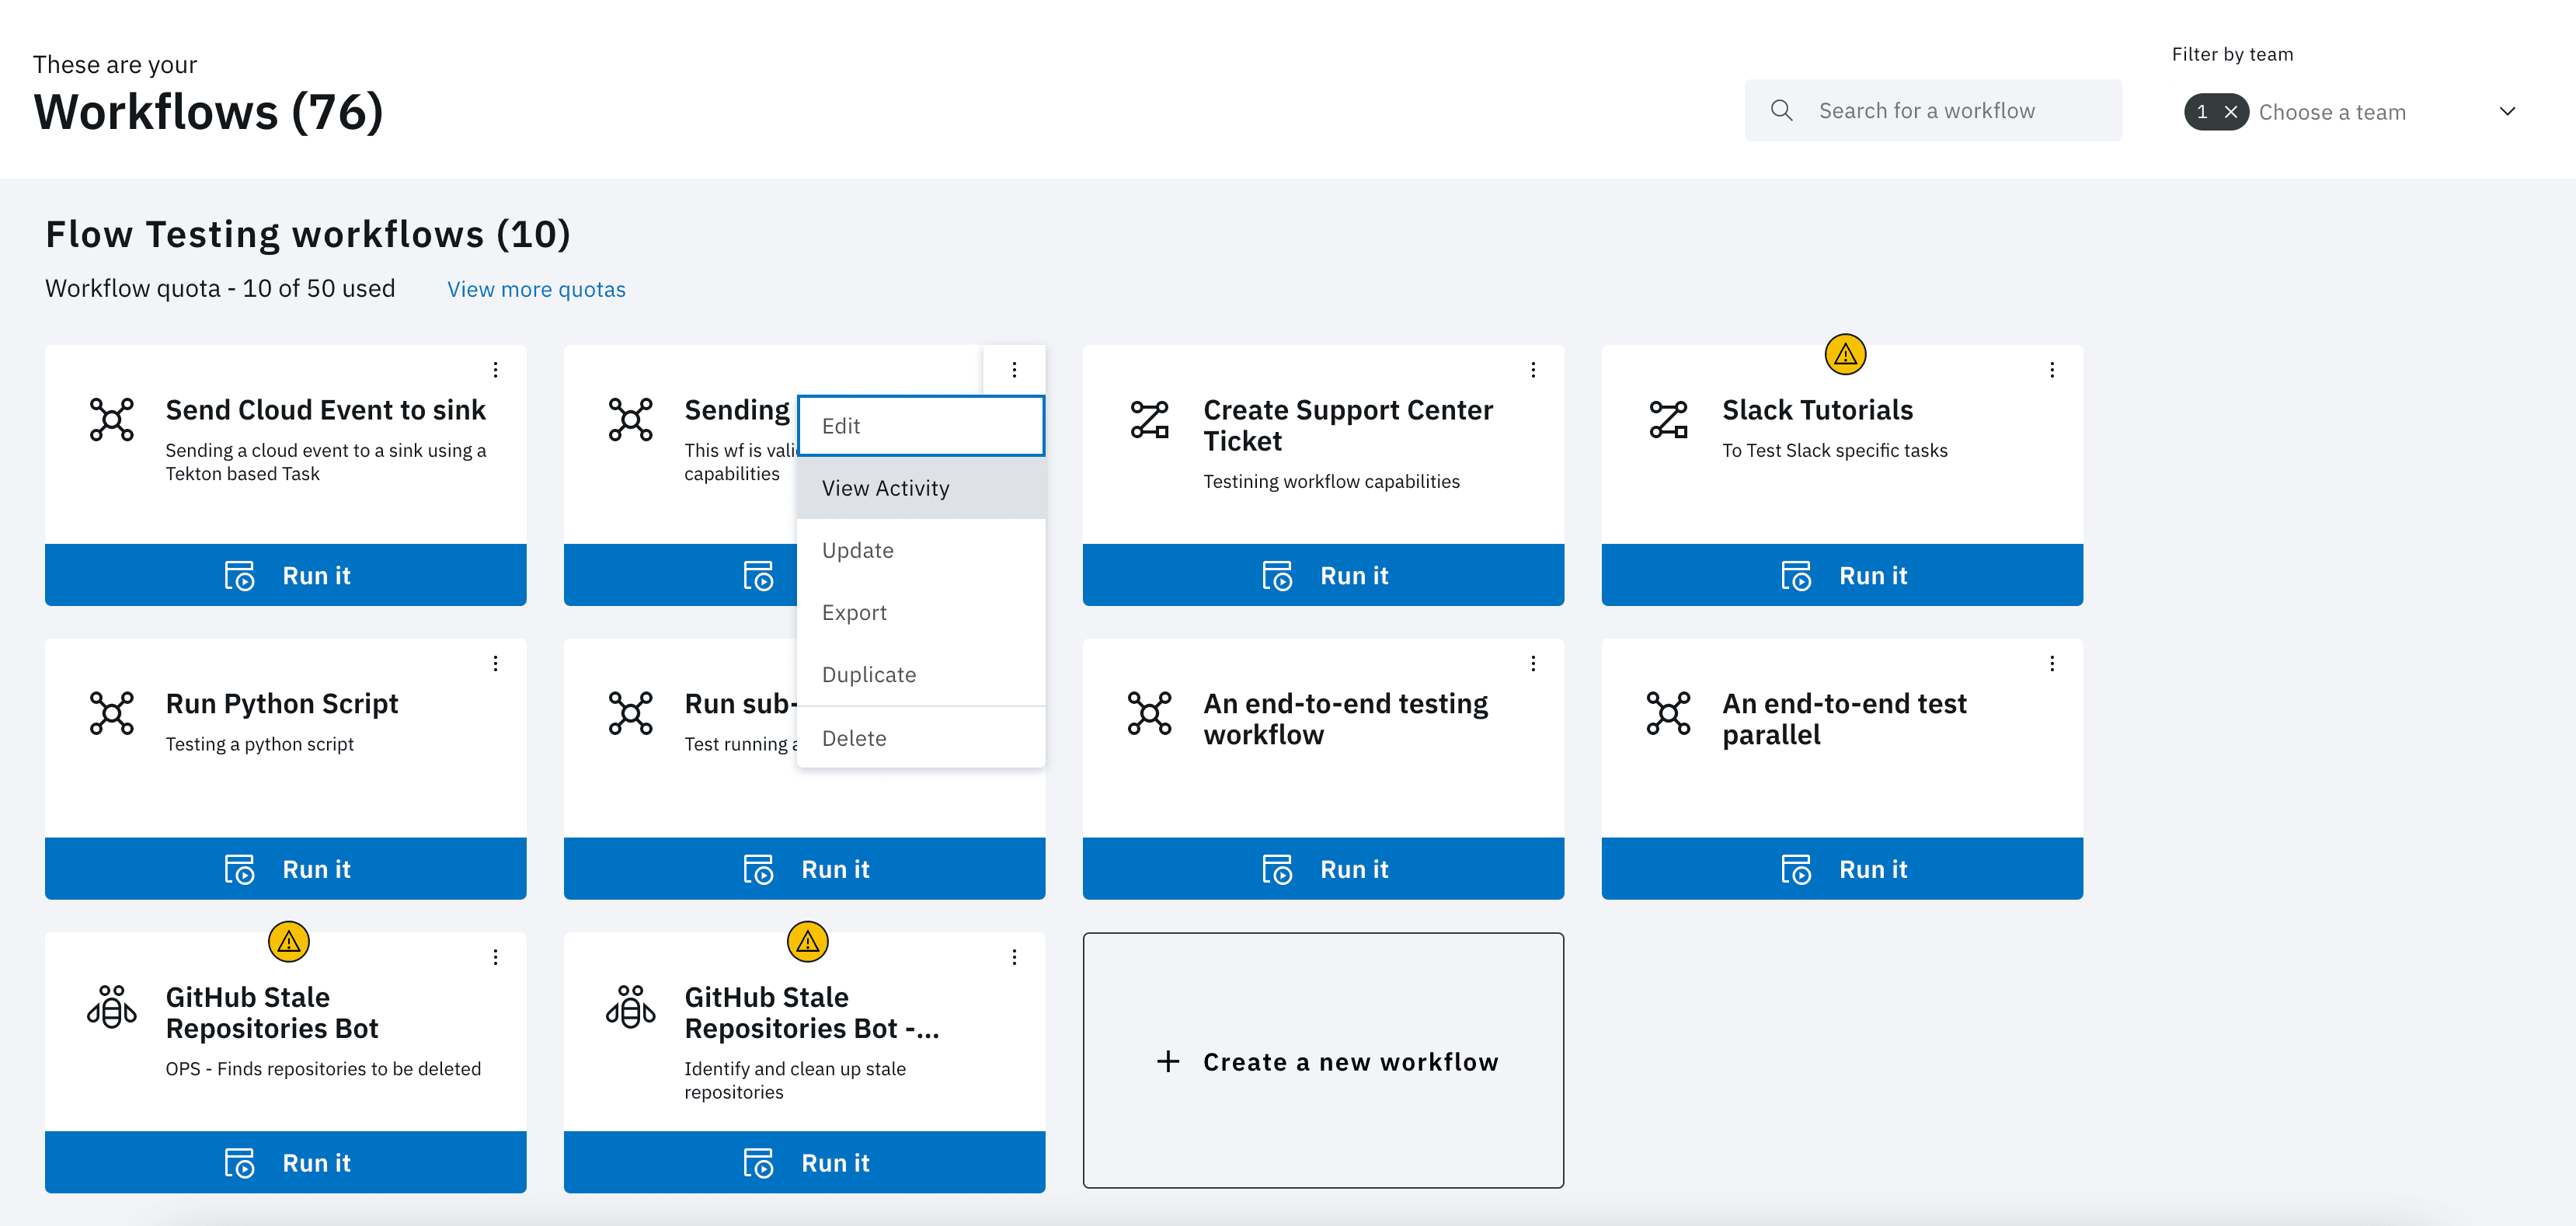Run the end-to-end testing workflow
2576x1226 pixels.
click(1323, 869)
